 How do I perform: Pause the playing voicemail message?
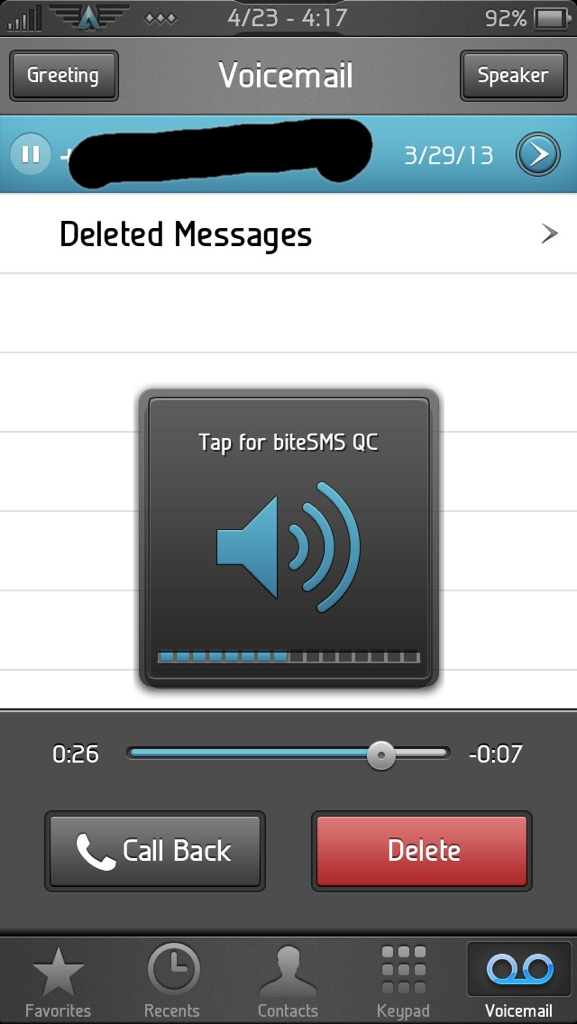[30, 155]
